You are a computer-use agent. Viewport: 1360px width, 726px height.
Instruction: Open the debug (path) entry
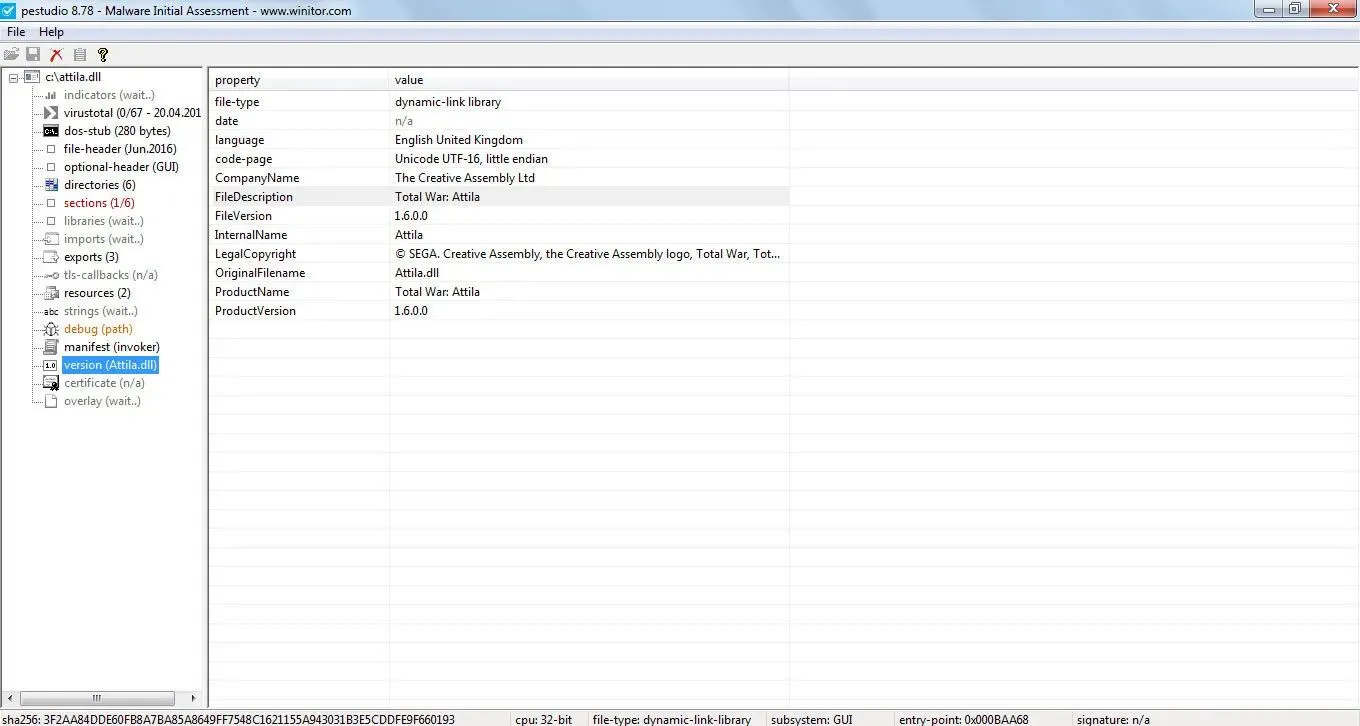97,329
